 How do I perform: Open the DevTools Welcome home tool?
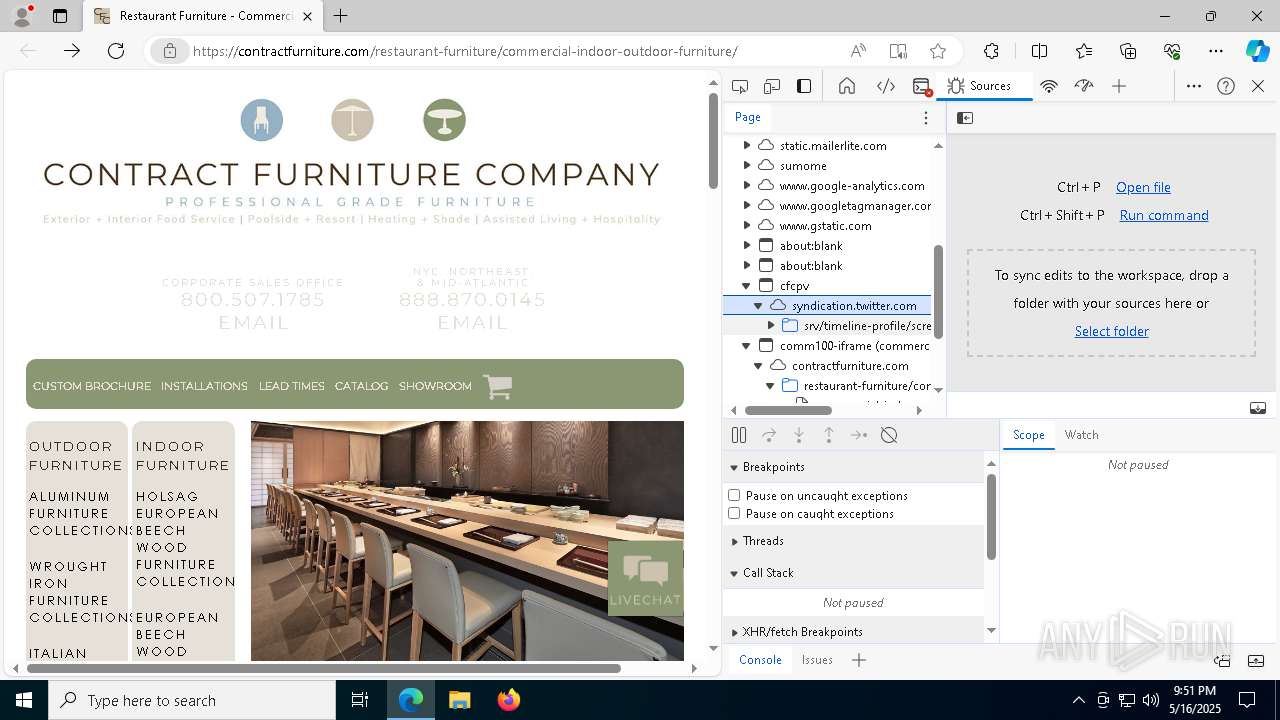(x=847, y=86)
